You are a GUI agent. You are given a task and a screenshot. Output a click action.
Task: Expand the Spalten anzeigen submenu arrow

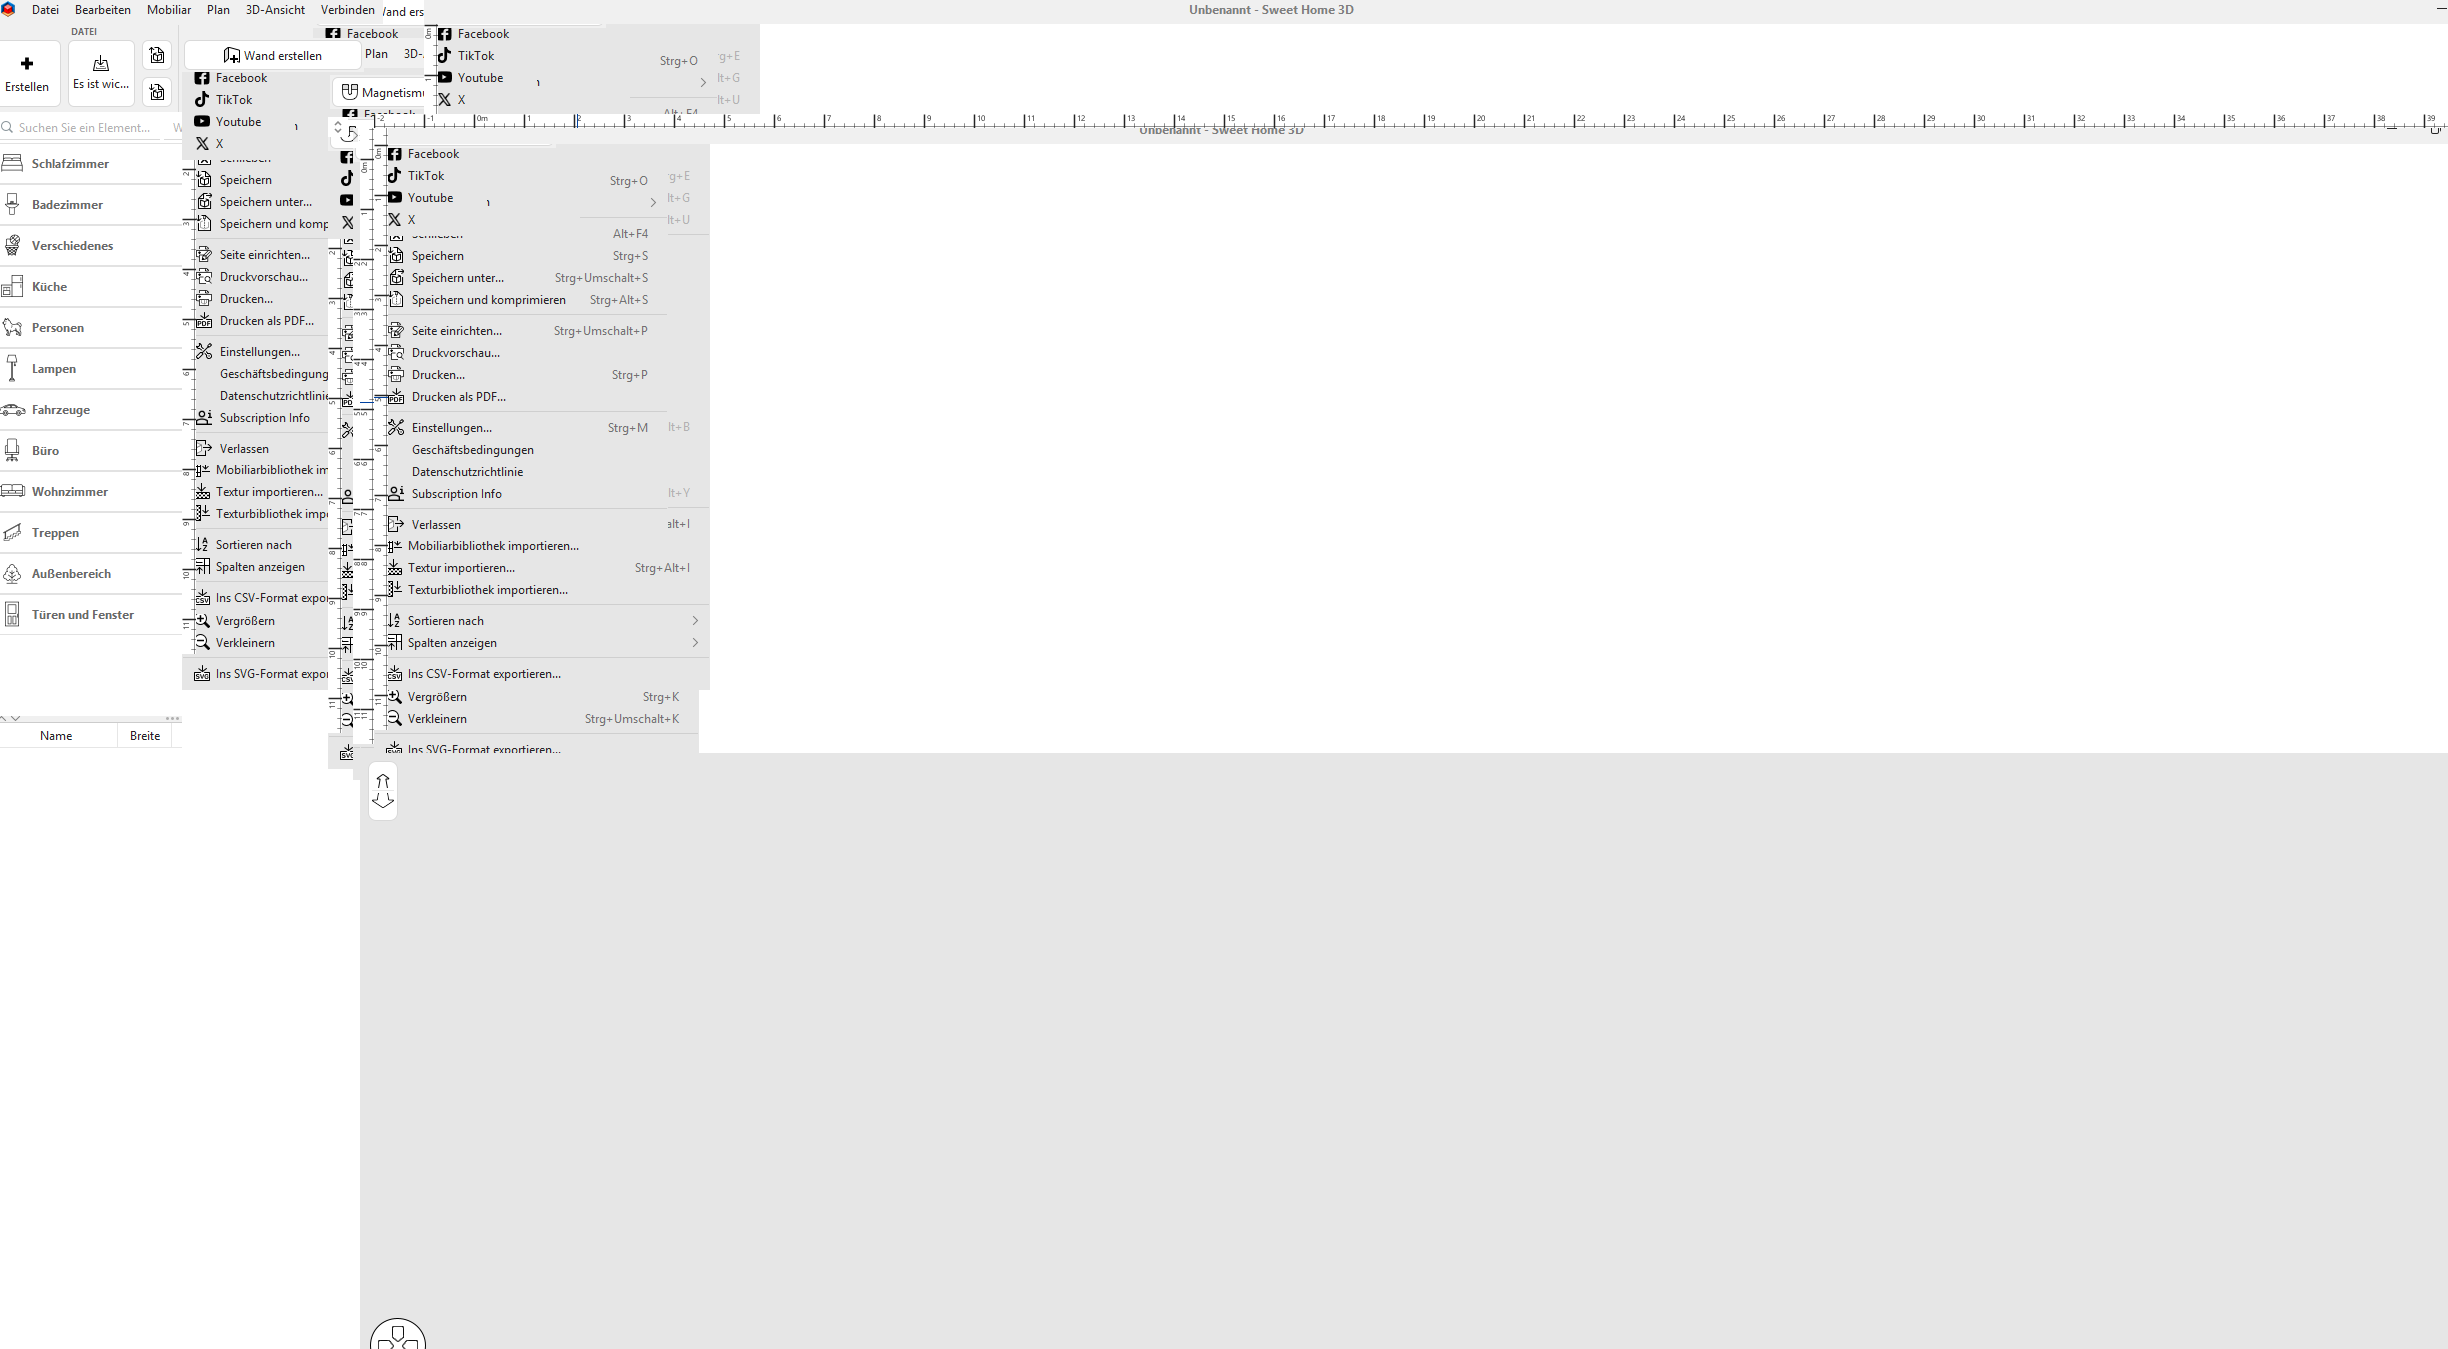tap(695, 643)
